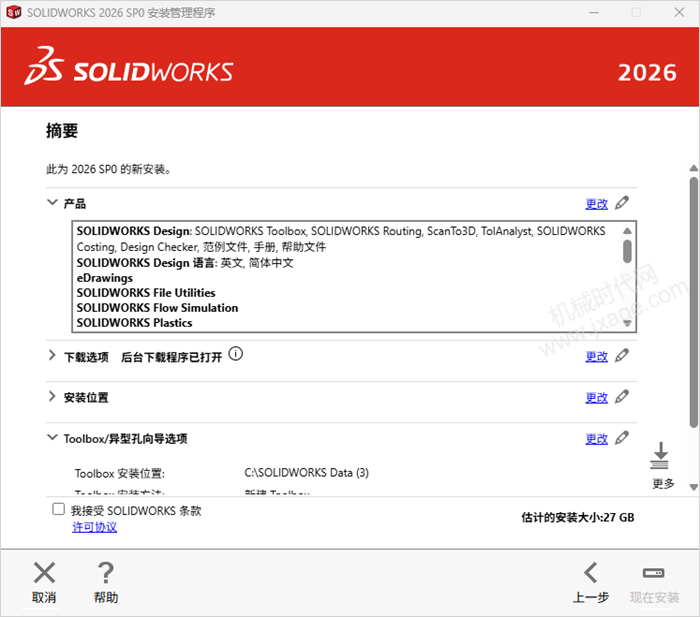Viewport: 700px width, 617px height.
Task: Click the pencil icon beside 产品
Action: point(621,203)
